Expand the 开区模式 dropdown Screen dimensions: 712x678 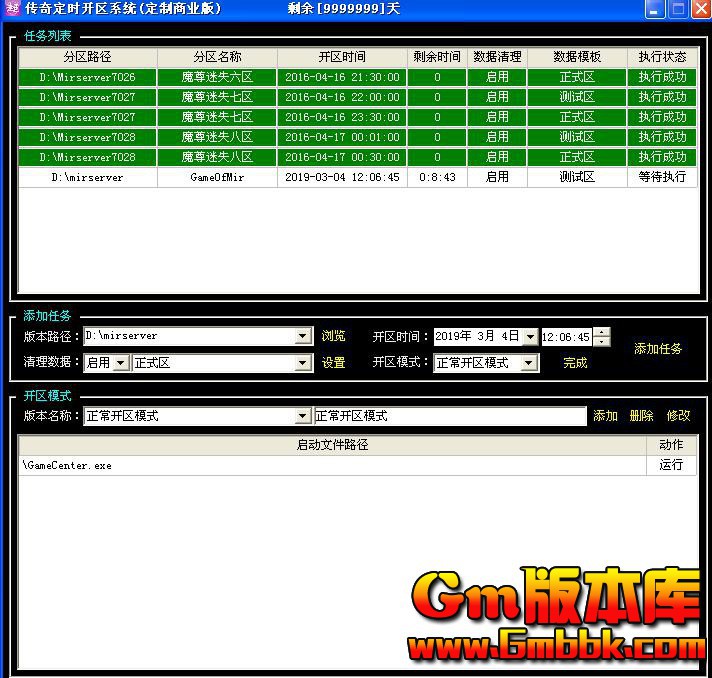(x=530, y=363)
